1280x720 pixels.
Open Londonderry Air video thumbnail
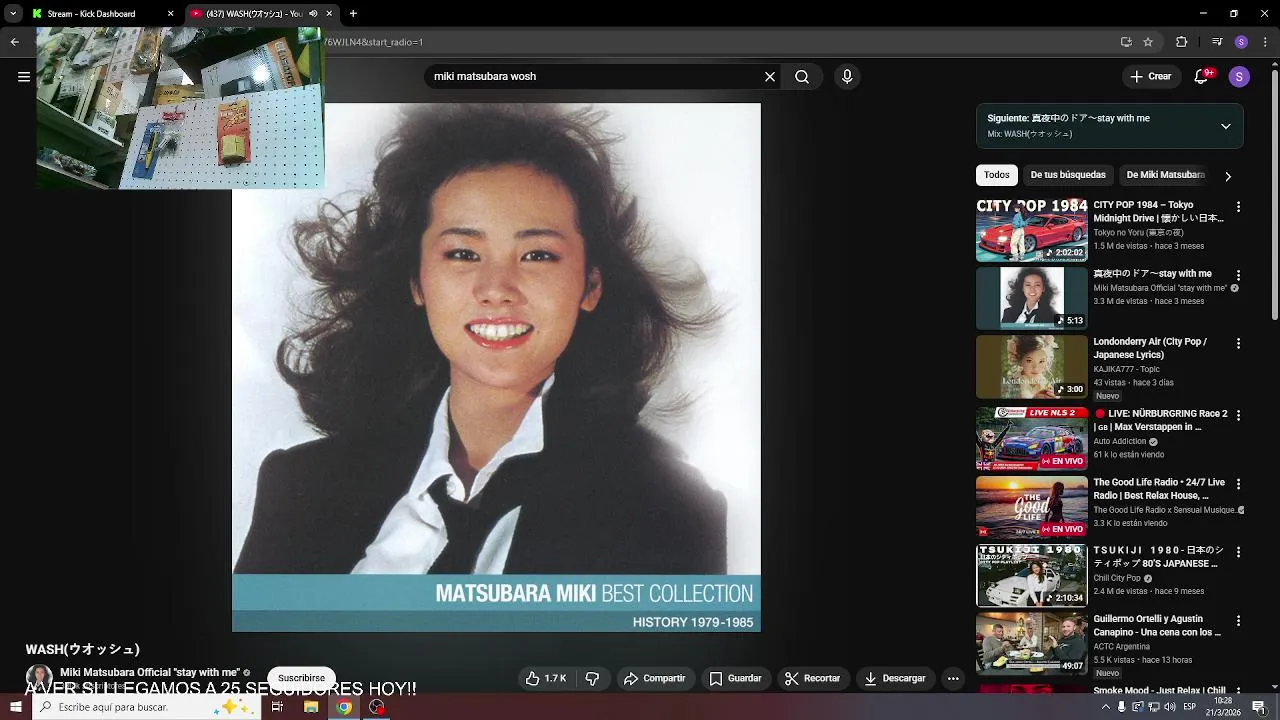coord(1032,367)
